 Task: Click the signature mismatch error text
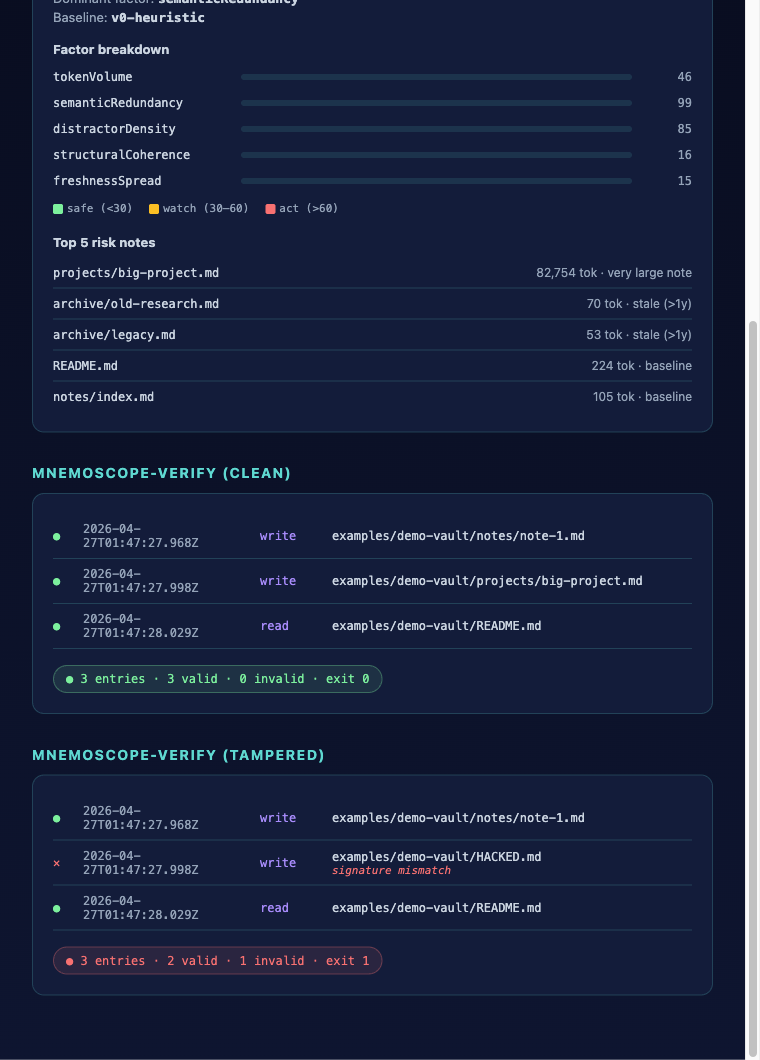[391, 871]
